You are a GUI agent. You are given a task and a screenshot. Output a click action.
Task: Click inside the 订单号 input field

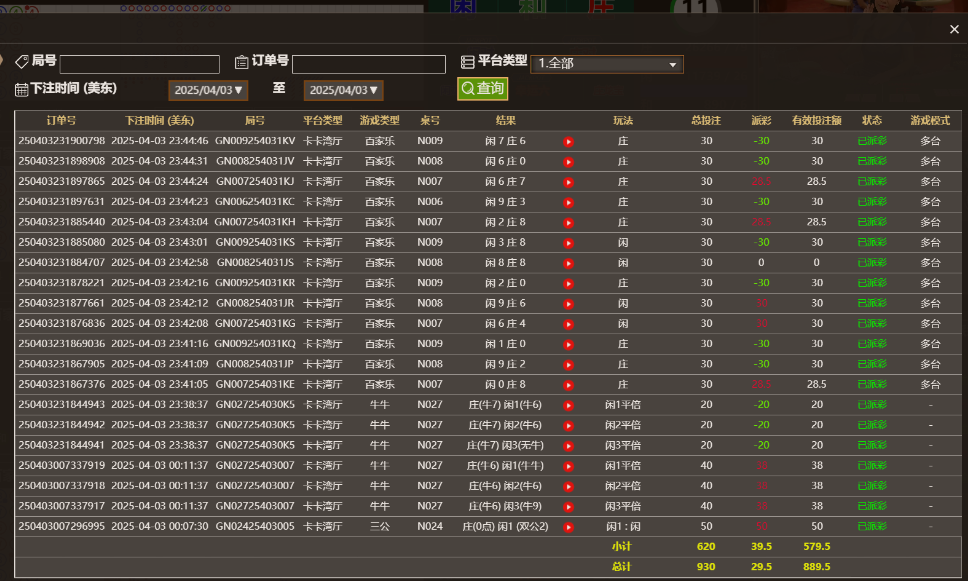[370, 63]
